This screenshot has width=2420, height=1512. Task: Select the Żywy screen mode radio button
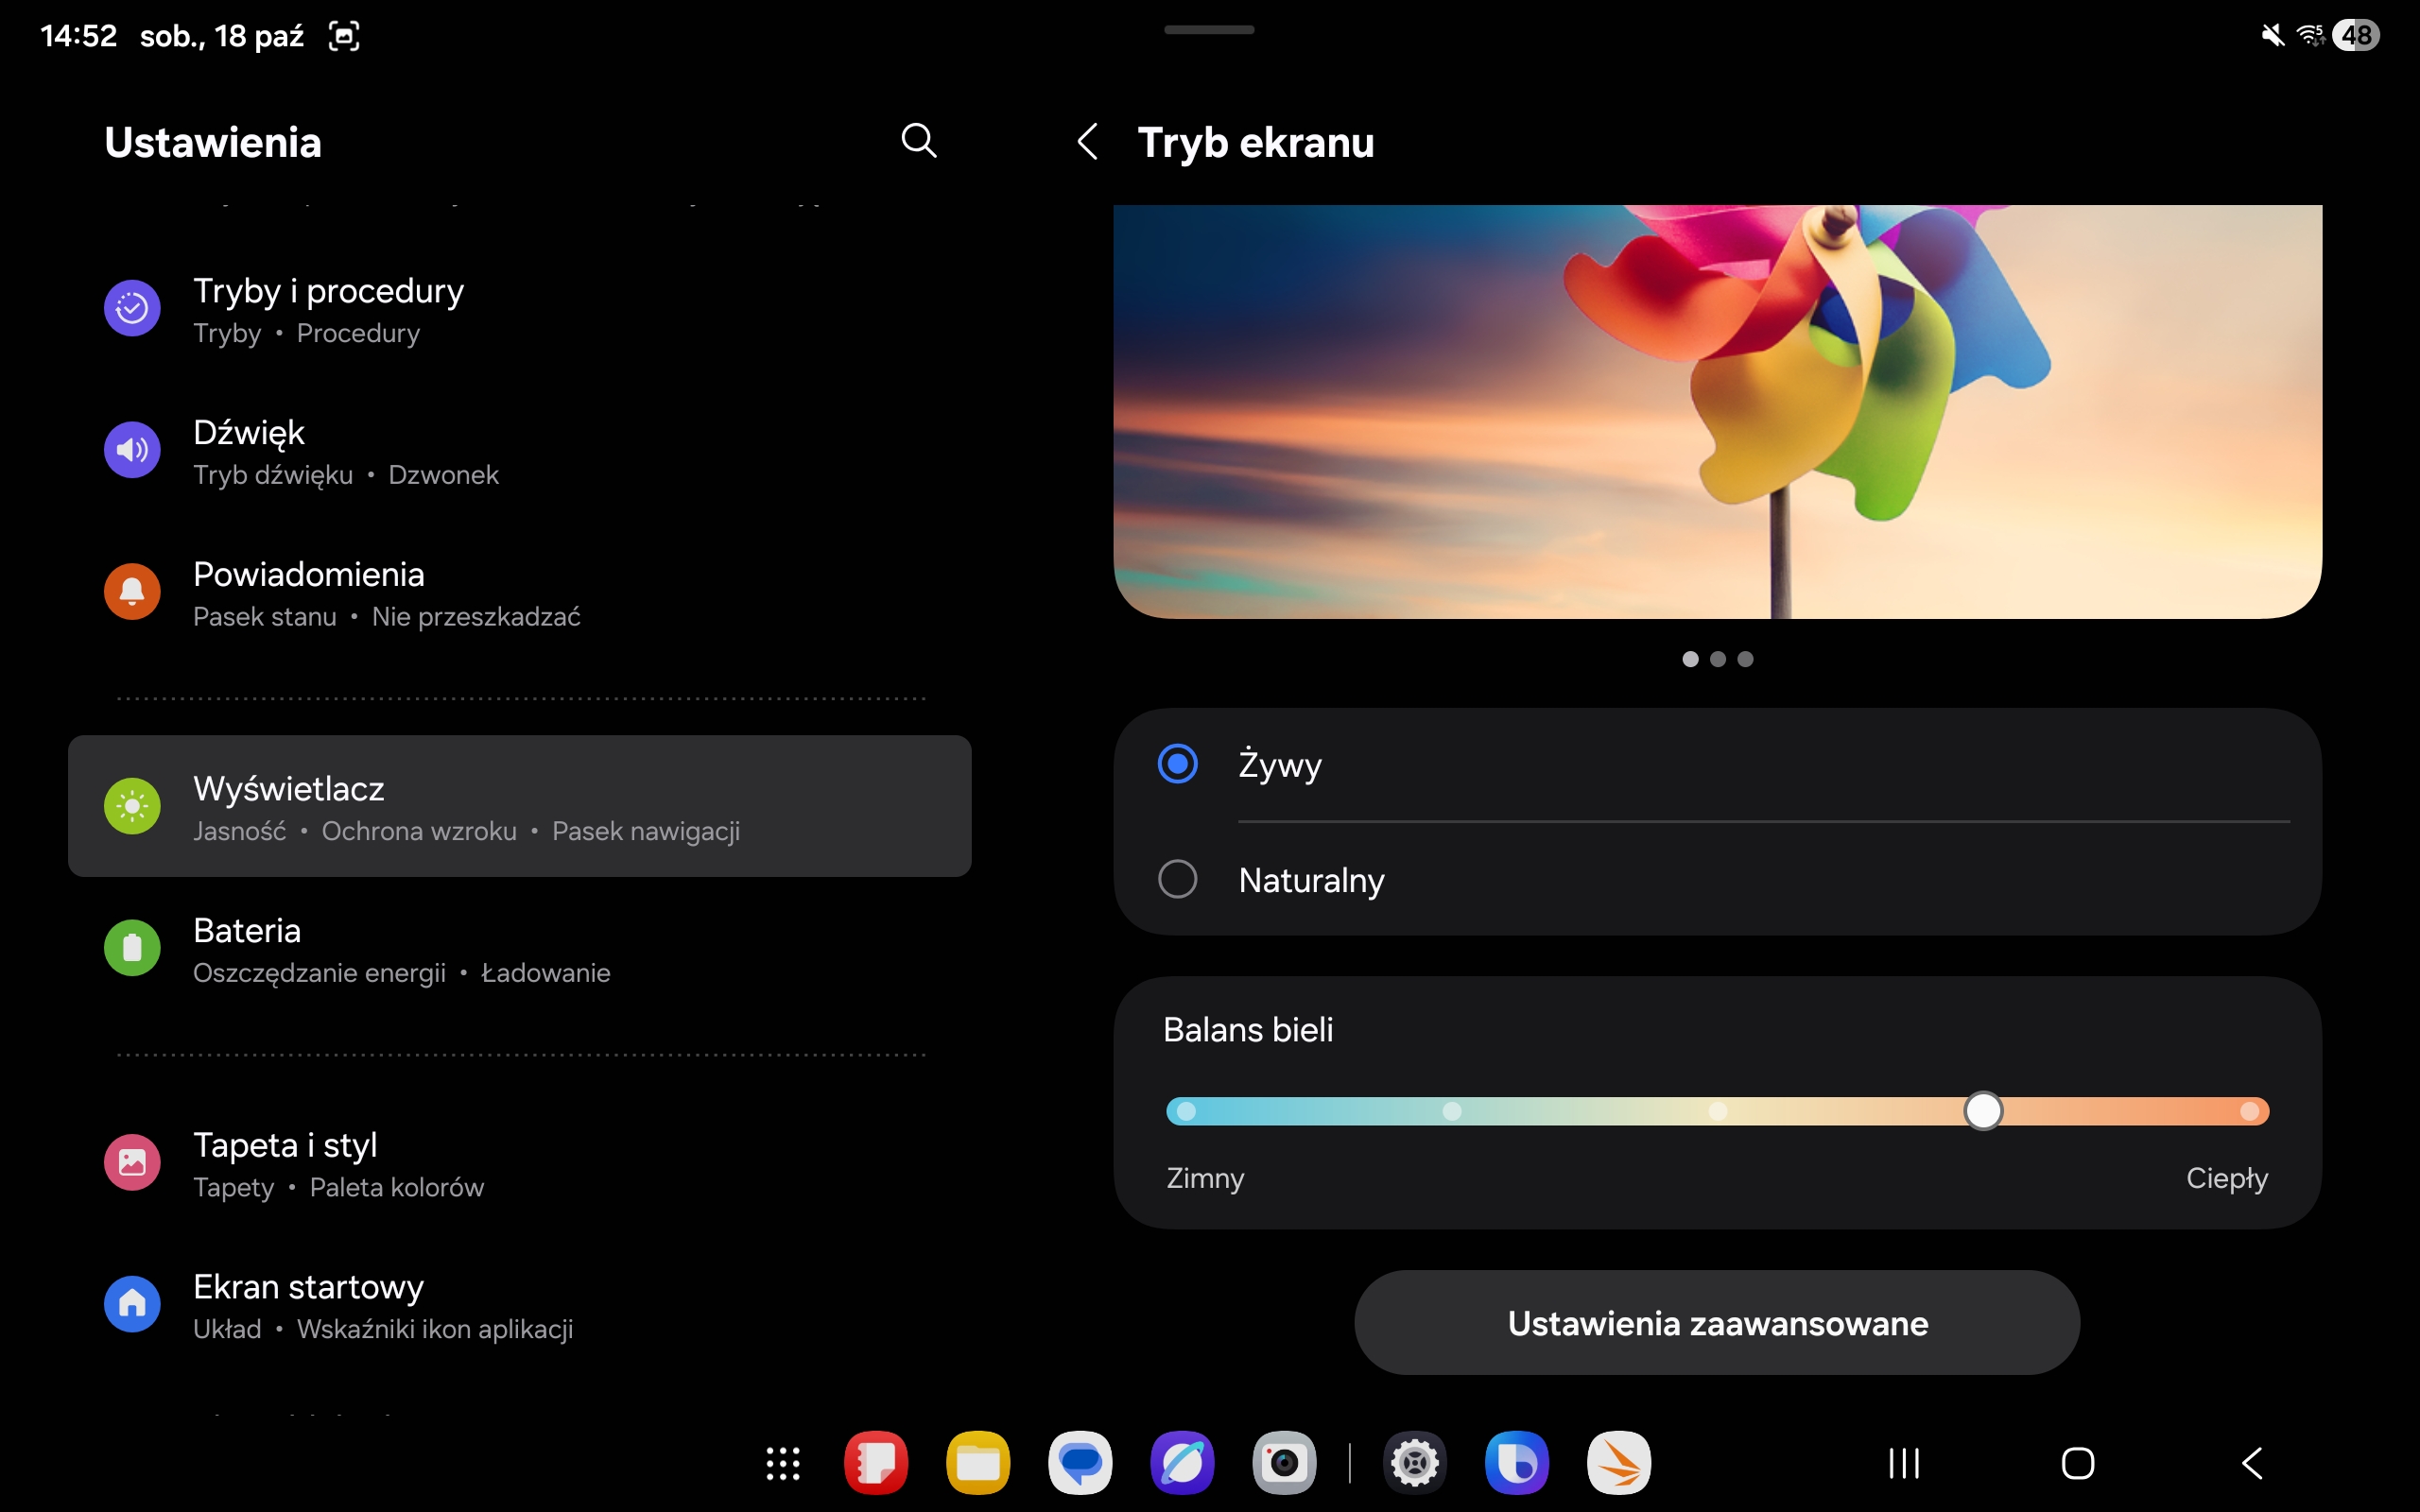(1177, 764)
